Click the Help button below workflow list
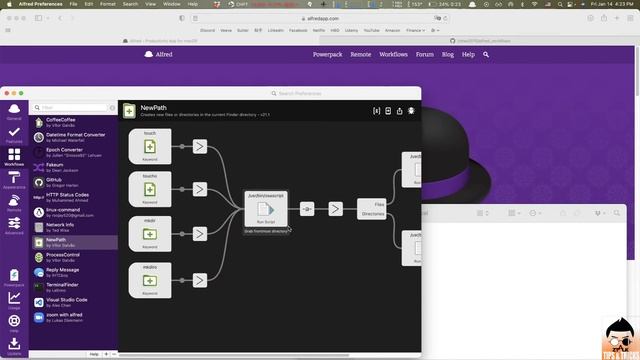Screen dimensions: 640x360 point(94,354)
